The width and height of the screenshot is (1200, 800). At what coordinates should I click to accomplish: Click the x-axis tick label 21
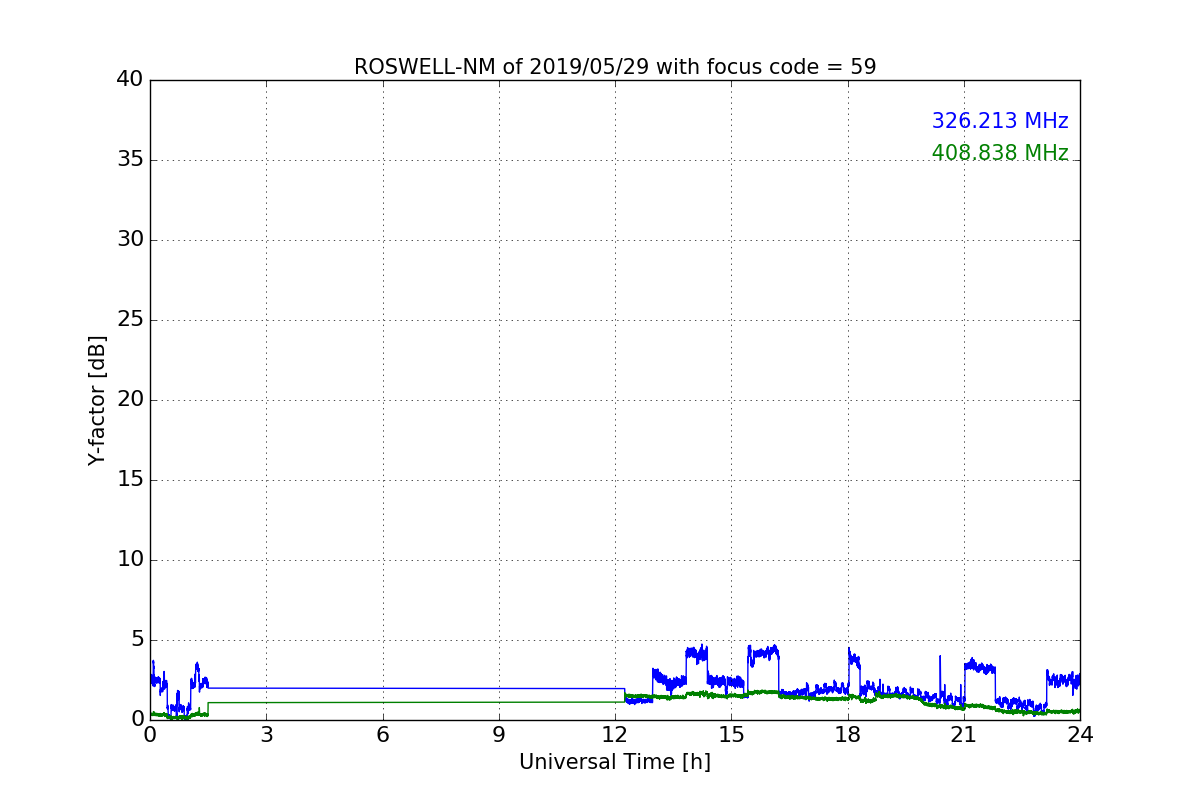[x=964, y=735]
